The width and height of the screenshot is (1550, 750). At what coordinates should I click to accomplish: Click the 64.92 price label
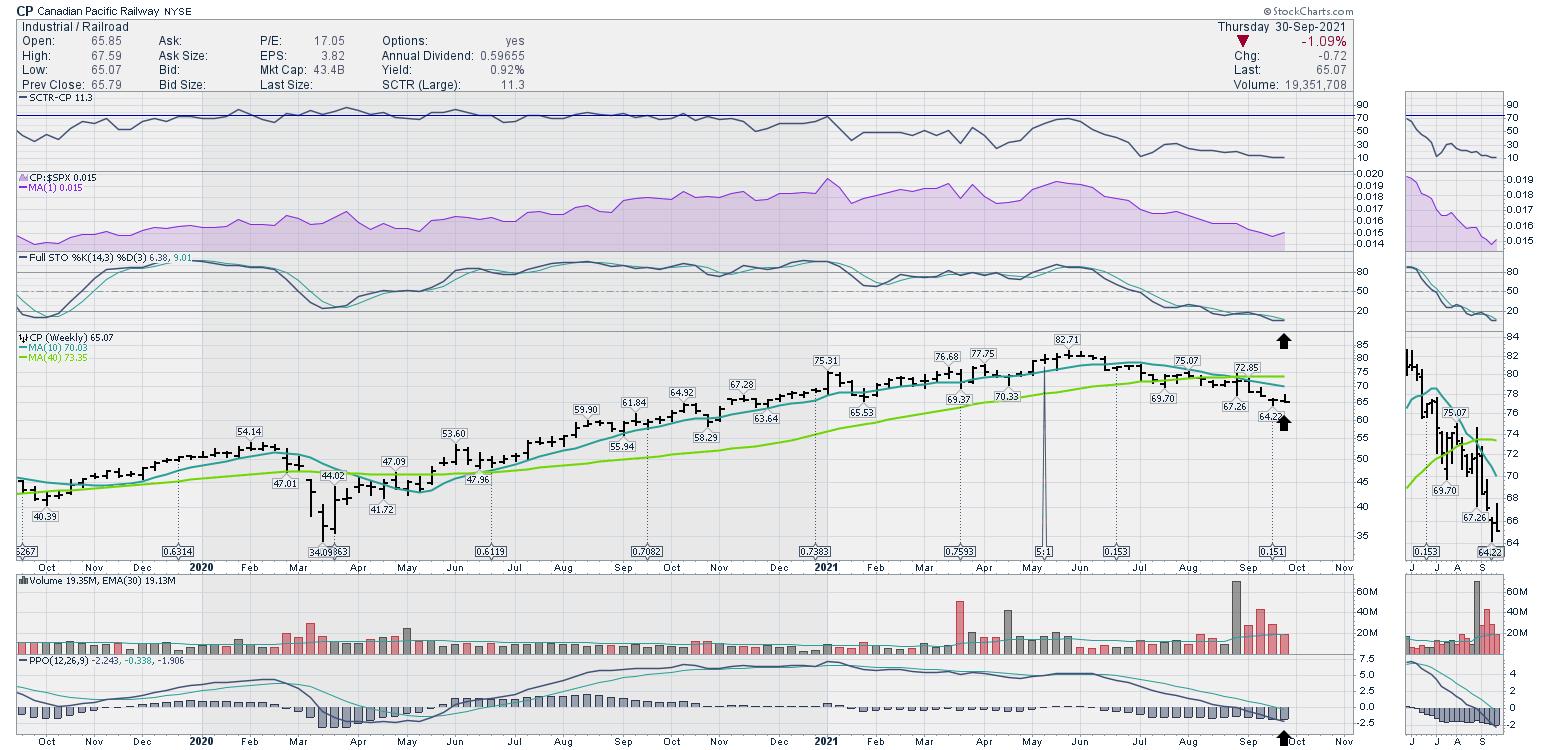coord(682,393)
